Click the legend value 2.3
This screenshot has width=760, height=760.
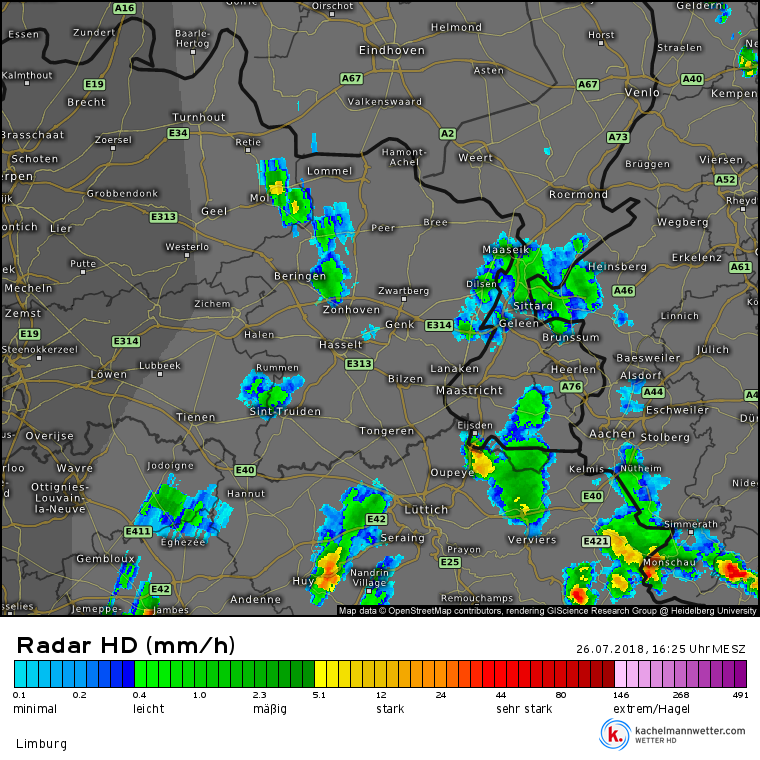point(259,695)
